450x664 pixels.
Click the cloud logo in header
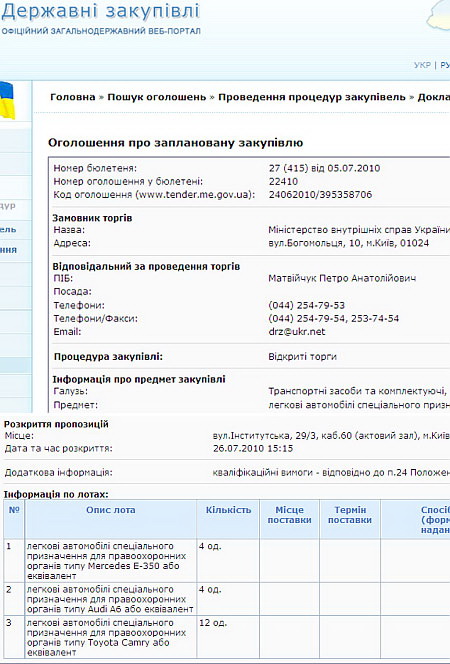coord(438,16)
